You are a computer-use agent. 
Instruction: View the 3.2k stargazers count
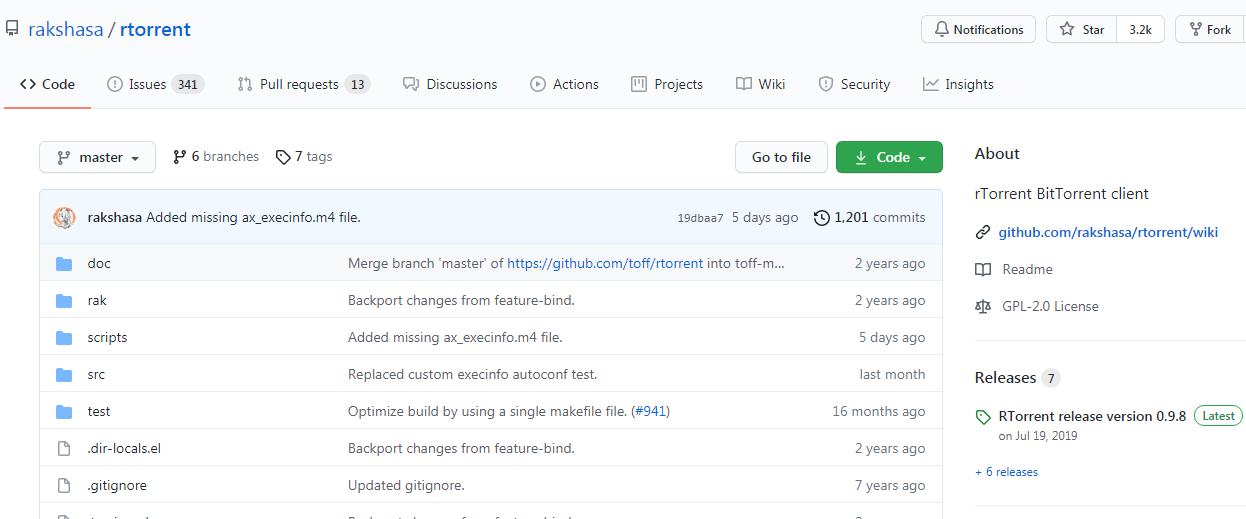1140,29
